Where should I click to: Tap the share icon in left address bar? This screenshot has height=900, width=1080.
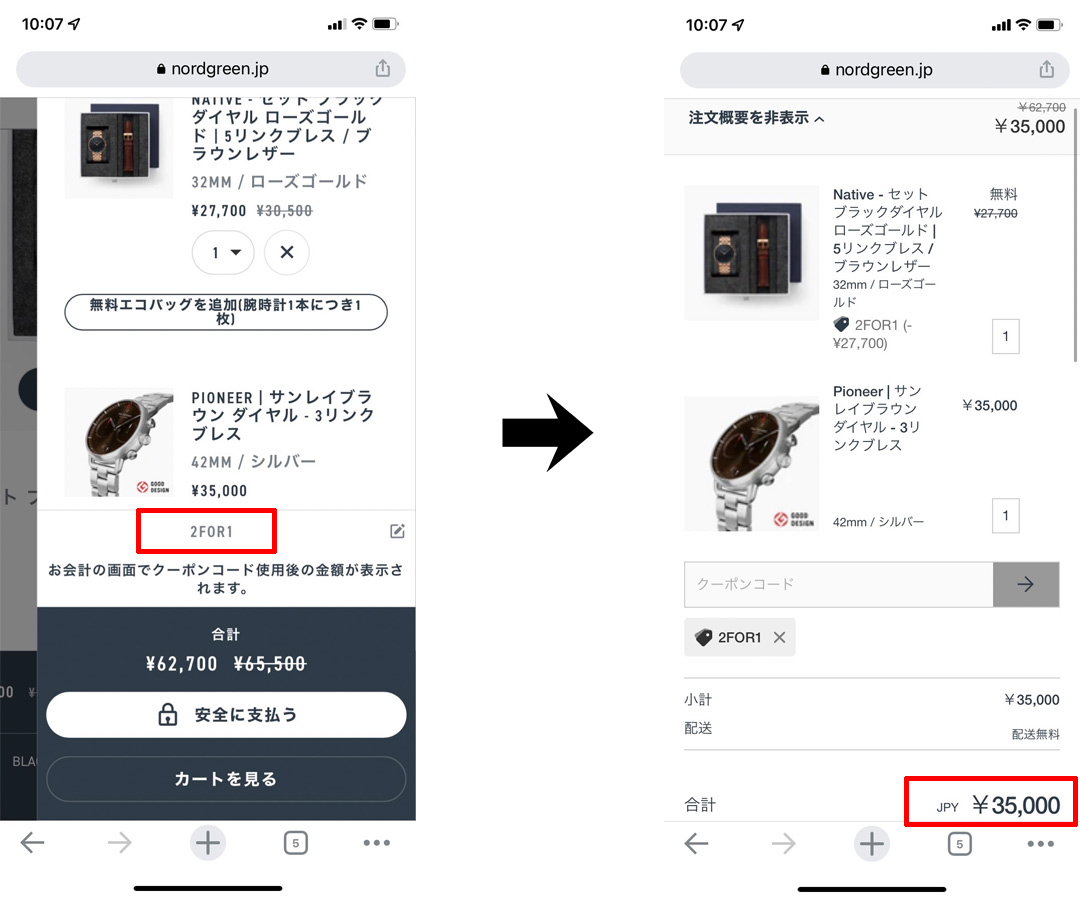point(382,68)
